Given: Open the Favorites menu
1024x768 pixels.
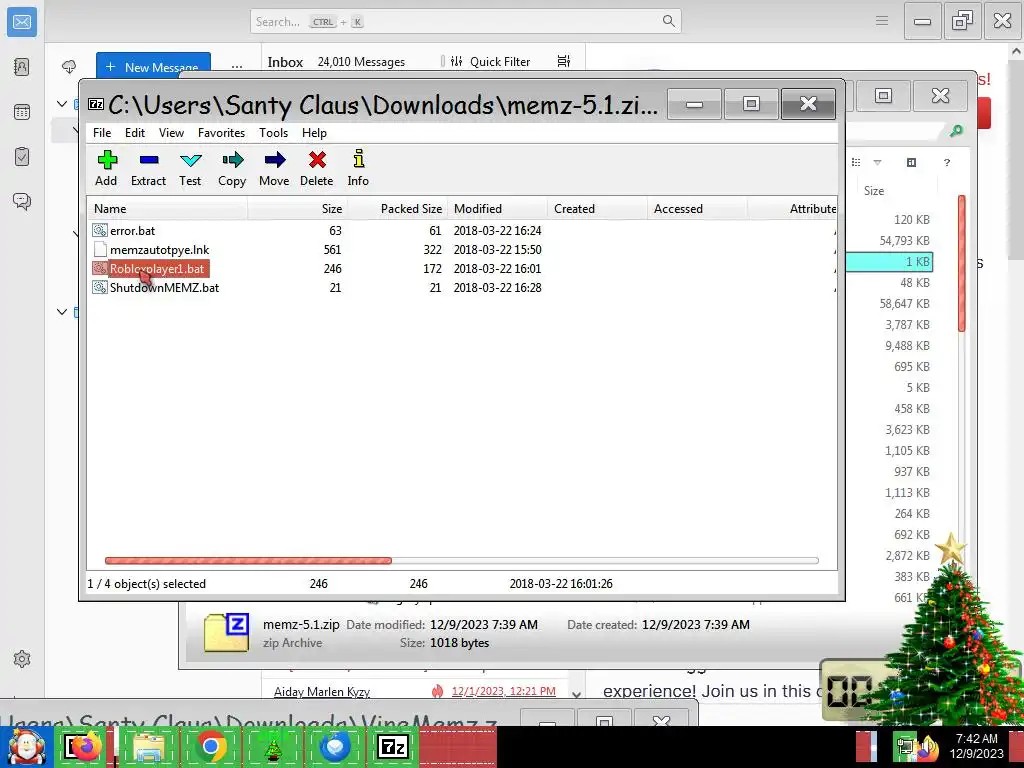Looking at the screenshot, I should click(221, 133).
